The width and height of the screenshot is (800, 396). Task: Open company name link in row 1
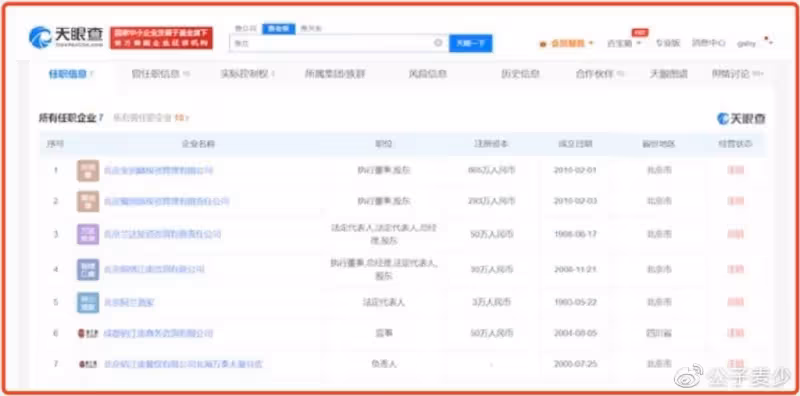pyautogui.click(x=158, y=170)
